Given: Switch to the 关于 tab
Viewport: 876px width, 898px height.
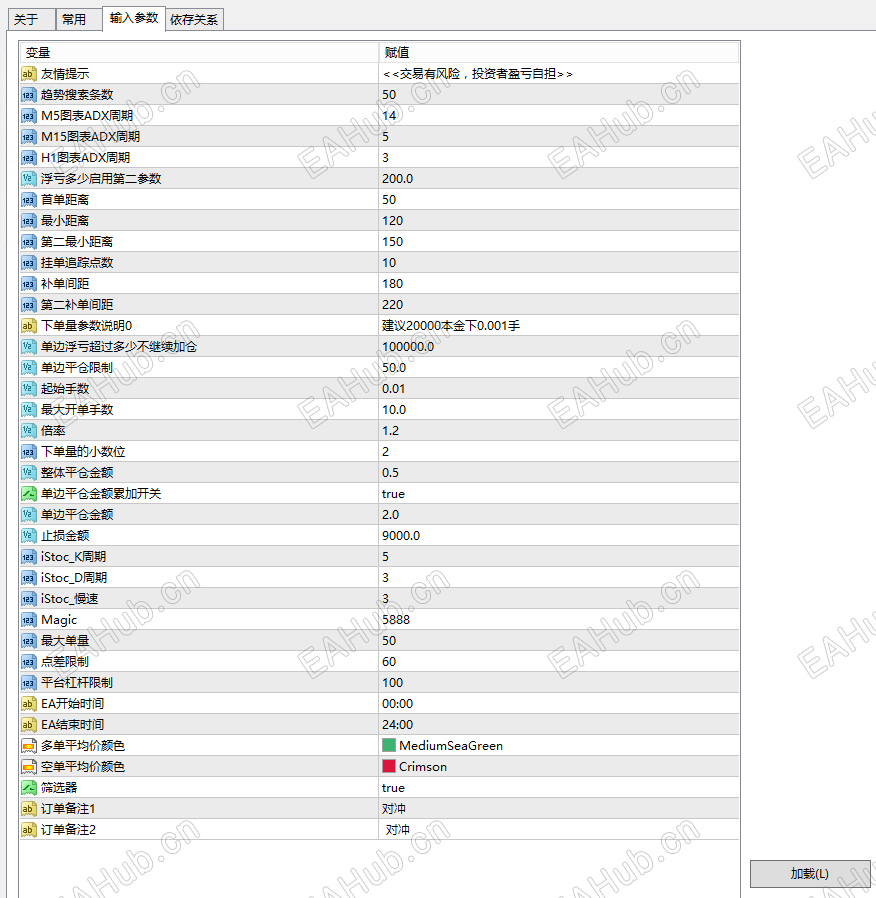Looking at the screenshot, I should (x=31, y=19).
